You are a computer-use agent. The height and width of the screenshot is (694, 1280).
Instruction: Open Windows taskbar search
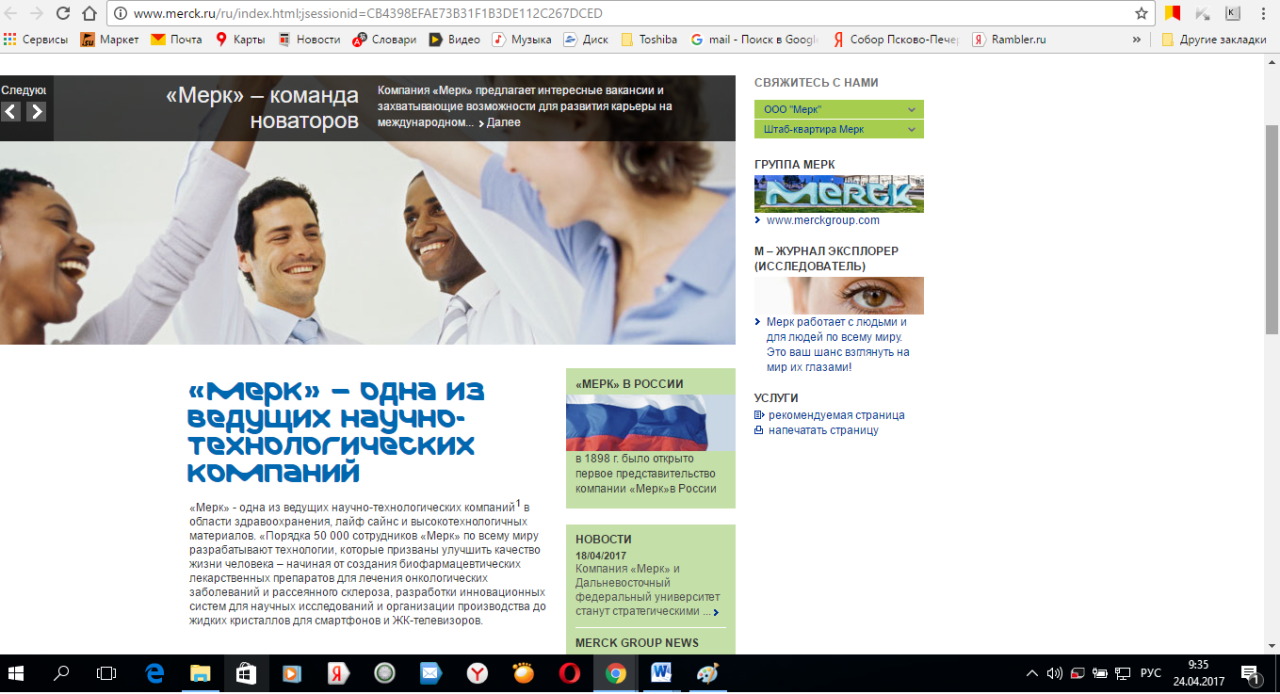(x=62, y=673)
